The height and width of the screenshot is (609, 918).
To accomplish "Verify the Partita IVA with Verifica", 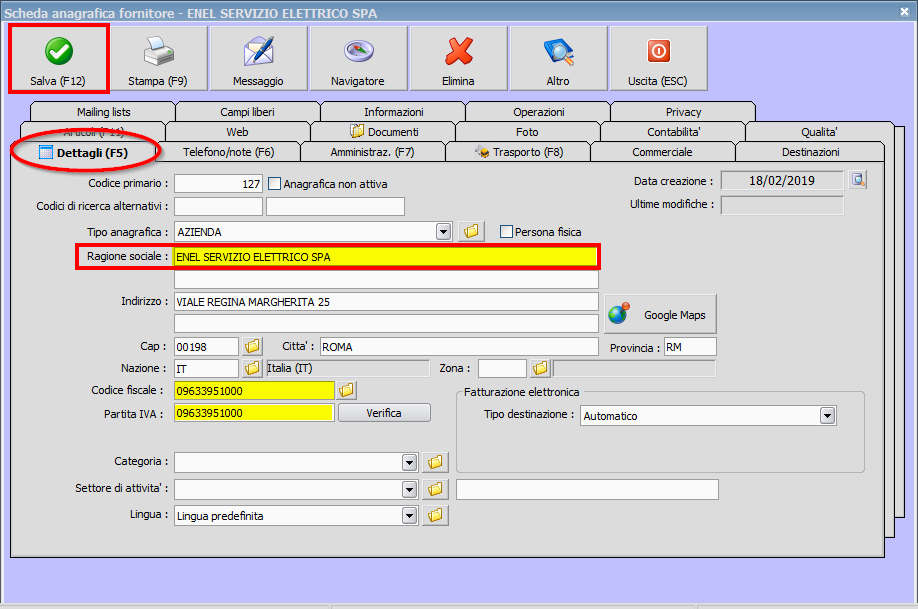I will pyautogui.click(x=384, y=413).
